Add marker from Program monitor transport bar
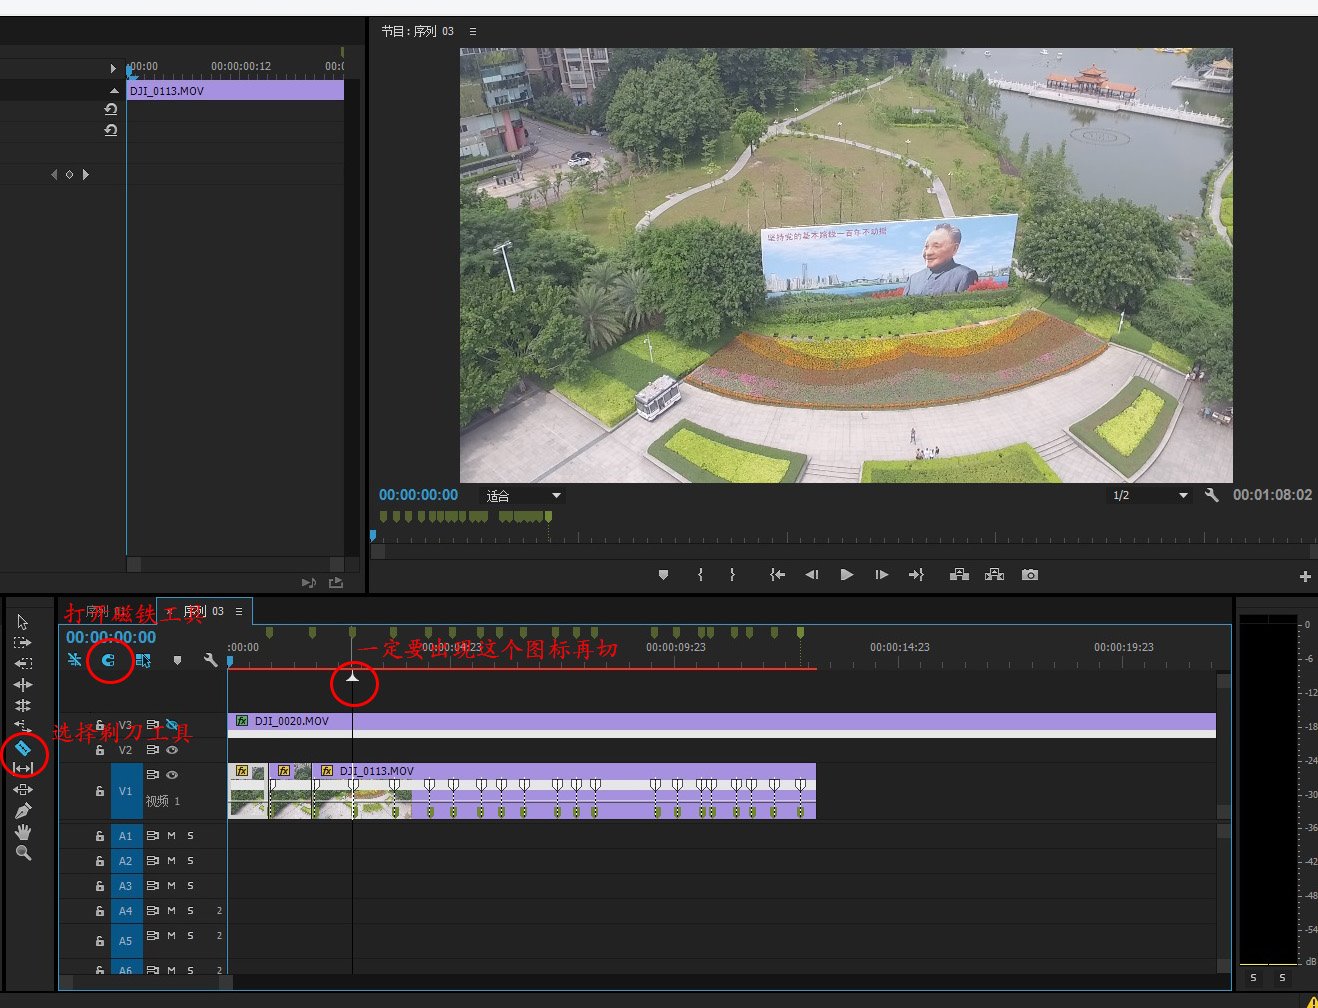The height and width of the screenshot is (1008, 1318). click(x=663, y=575)
